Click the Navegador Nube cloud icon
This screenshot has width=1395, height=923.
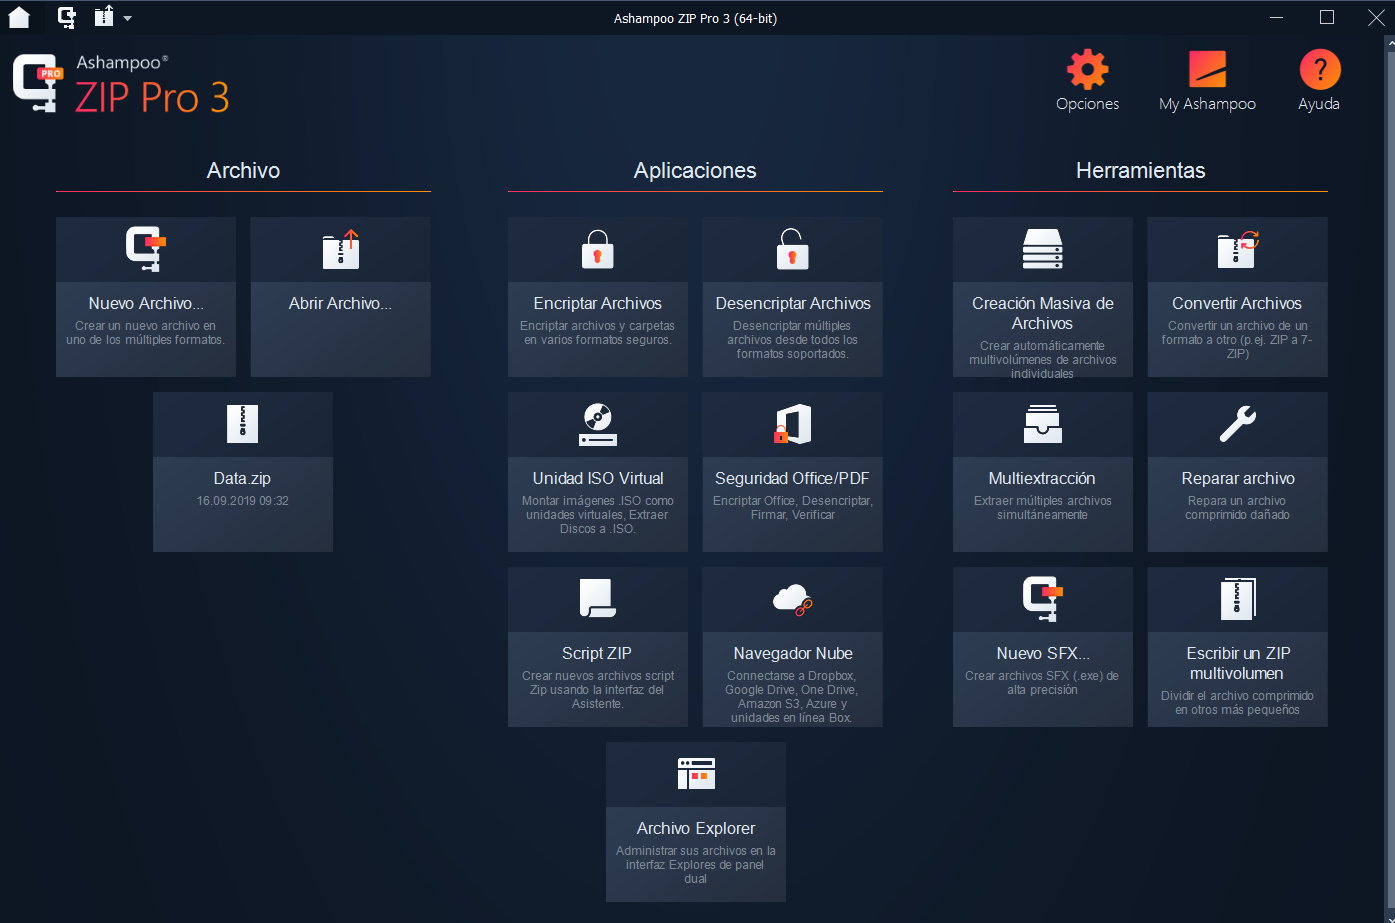tap(792, 599)
